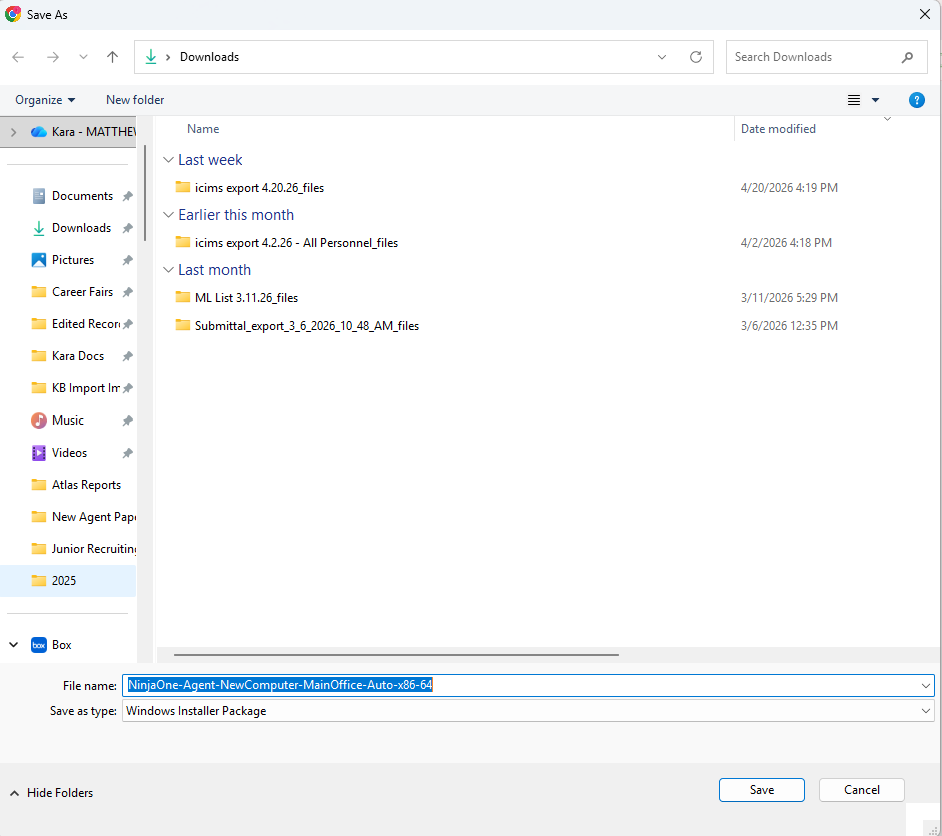
Task: Change the view layout icon
Action: (854, 100)
